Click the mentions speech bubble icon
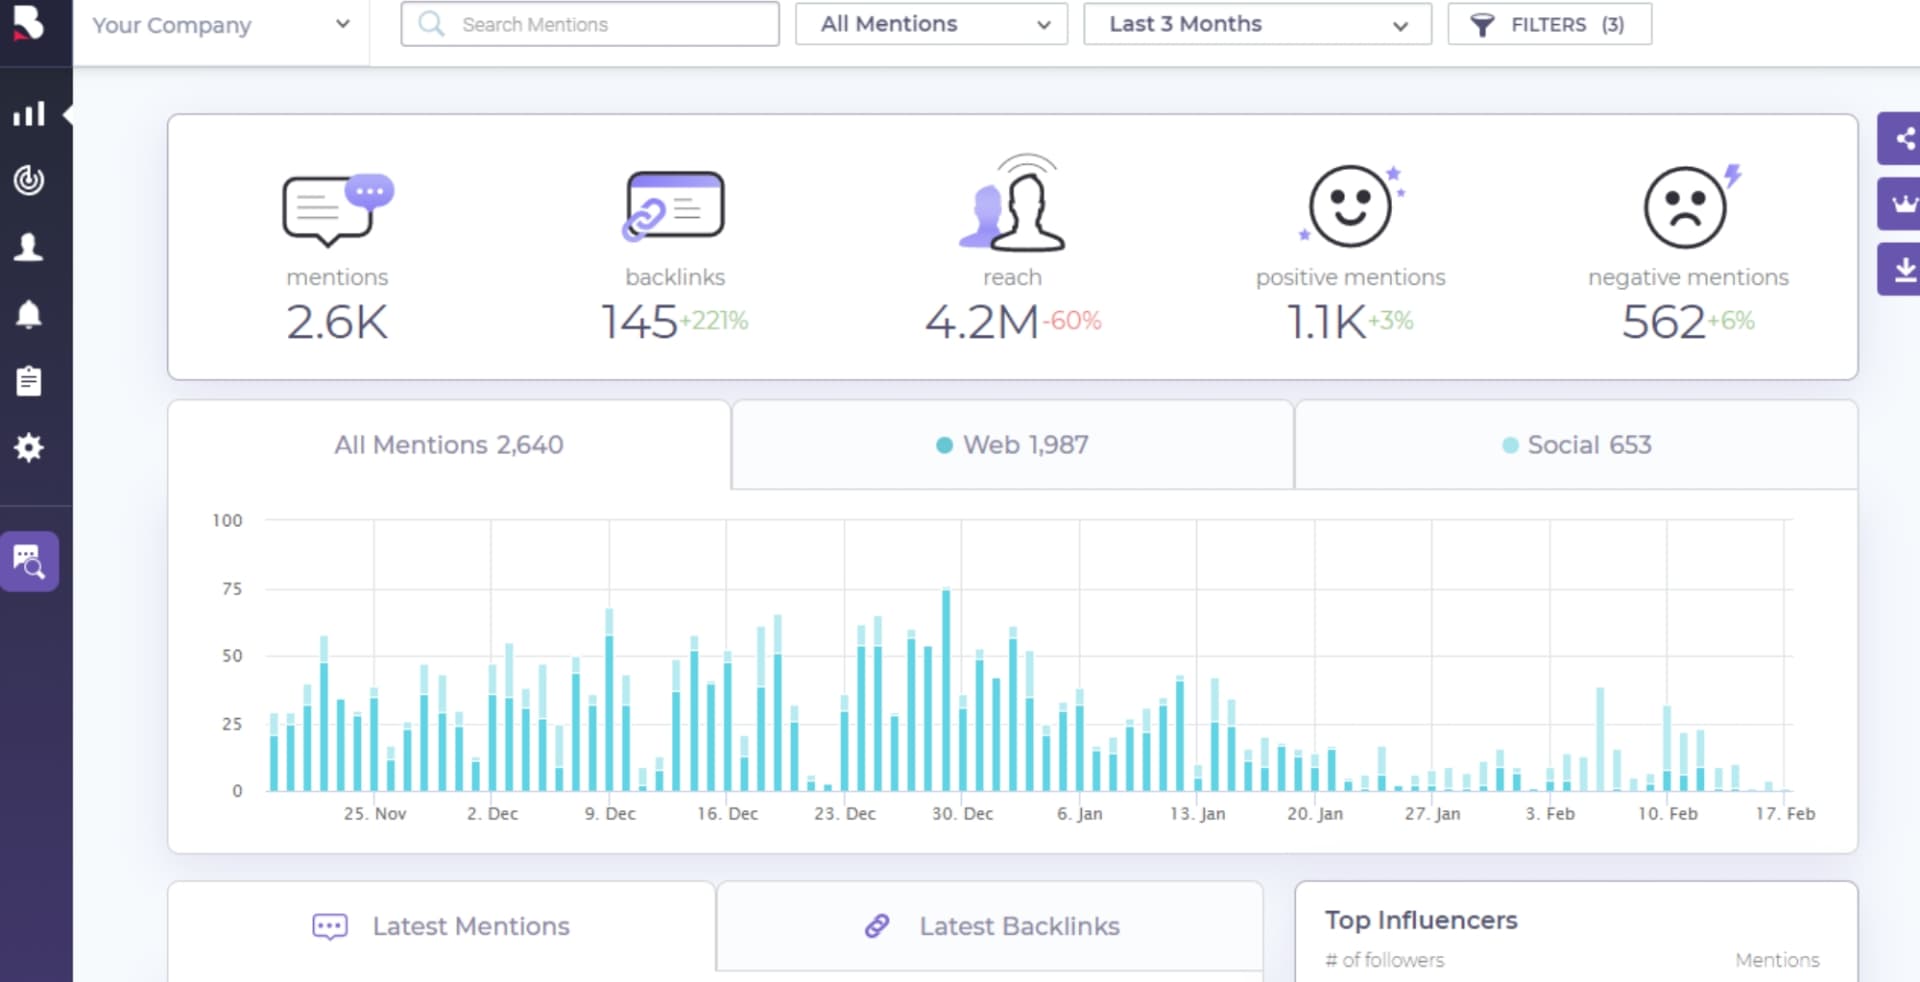The height and width of the screenshot is (982, 1920). [338, 210]
